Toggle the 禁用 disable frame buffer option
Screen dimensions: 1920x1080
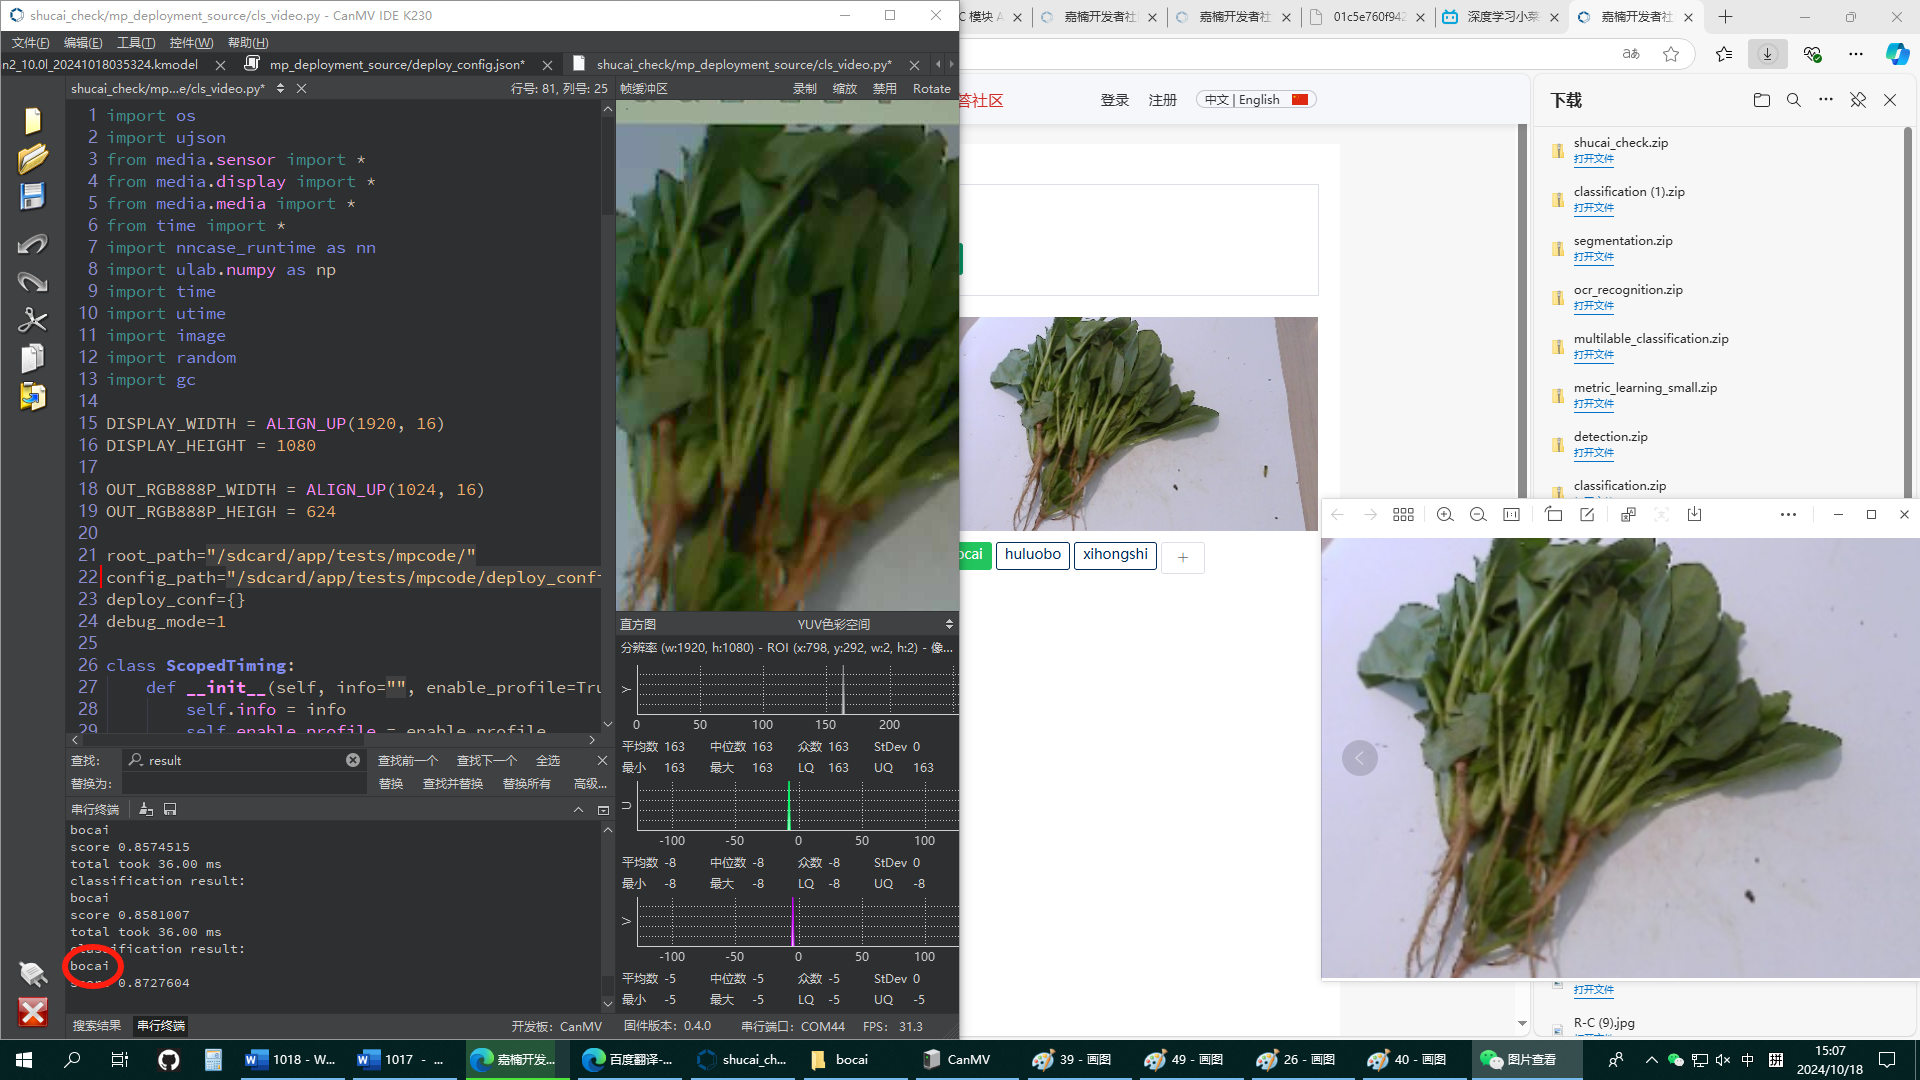[x=884, y=88]
